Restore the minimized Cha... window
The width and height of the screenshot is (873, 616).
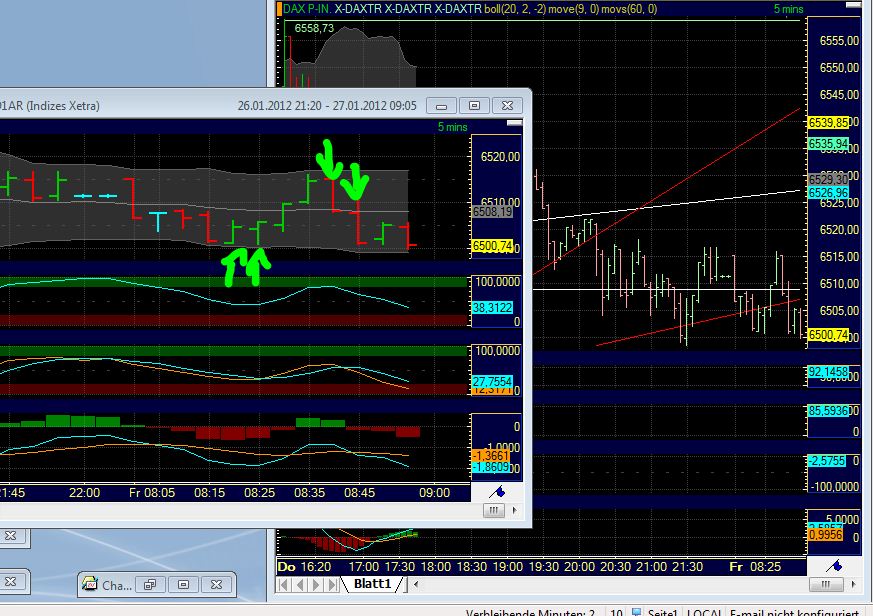point(150,584)
